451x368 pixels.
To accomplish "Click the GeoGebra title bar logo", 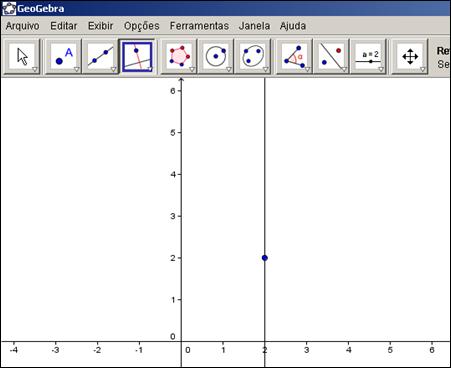I will click(x=9, y=8).
